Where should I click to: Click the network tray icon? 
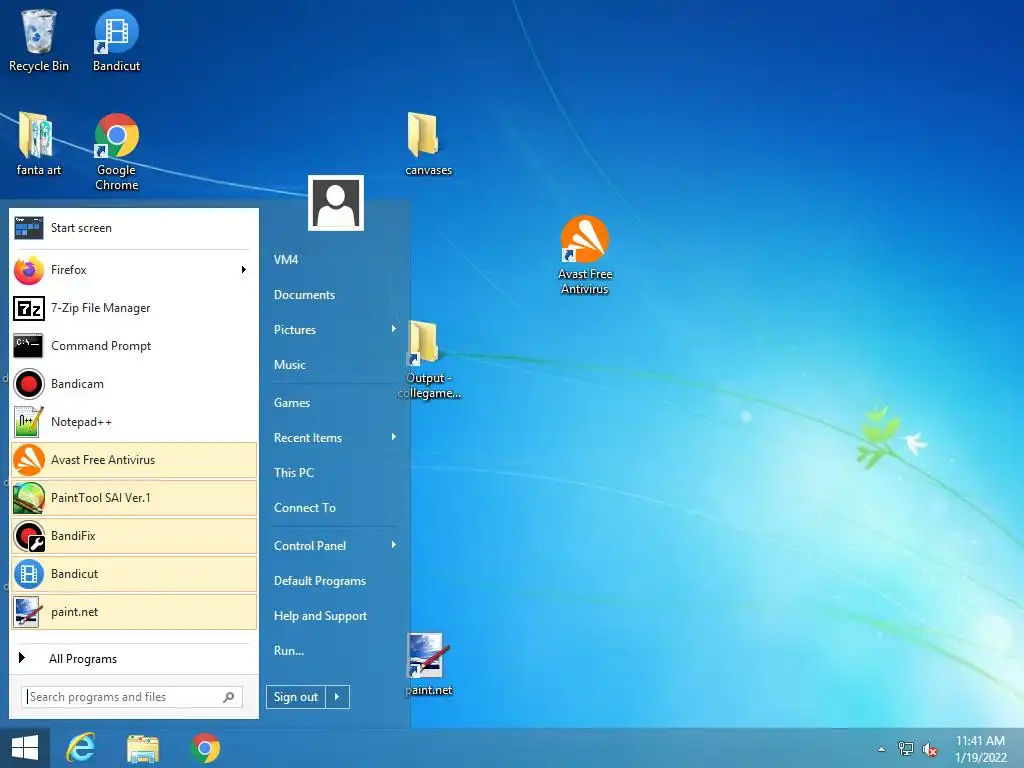(906, 749)
